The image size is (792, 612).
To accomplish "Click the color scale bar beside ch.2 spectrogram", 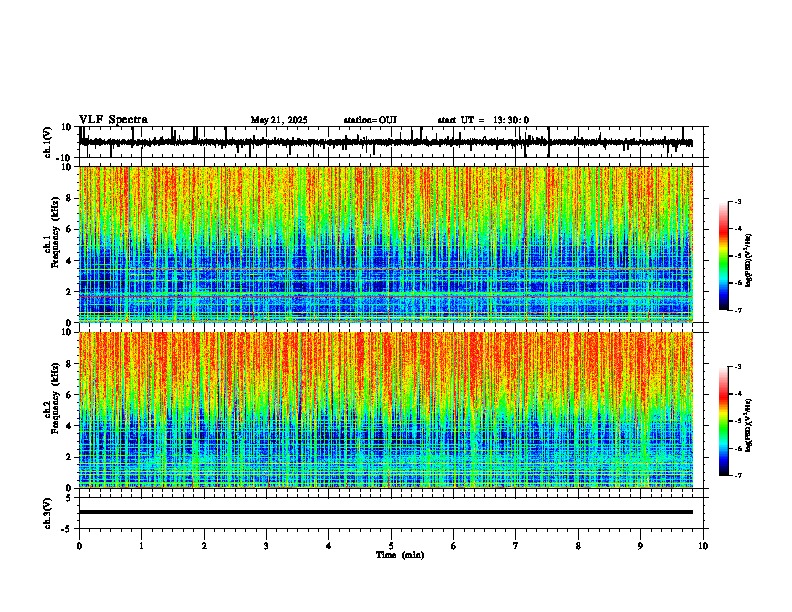I will [724, 421].
